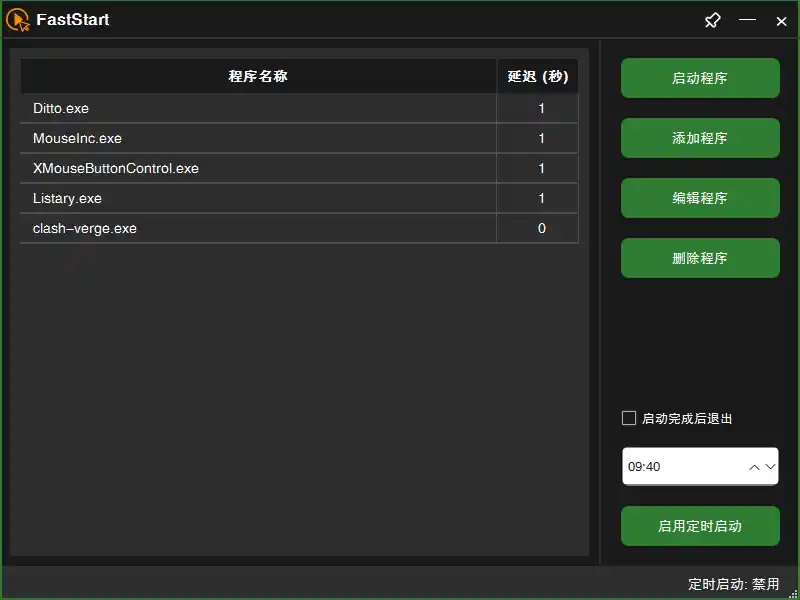Grab the resize grip in the window corner
The width and height of the screenshot is (800, 600).
pyautogui.click(x=792, y=593)
